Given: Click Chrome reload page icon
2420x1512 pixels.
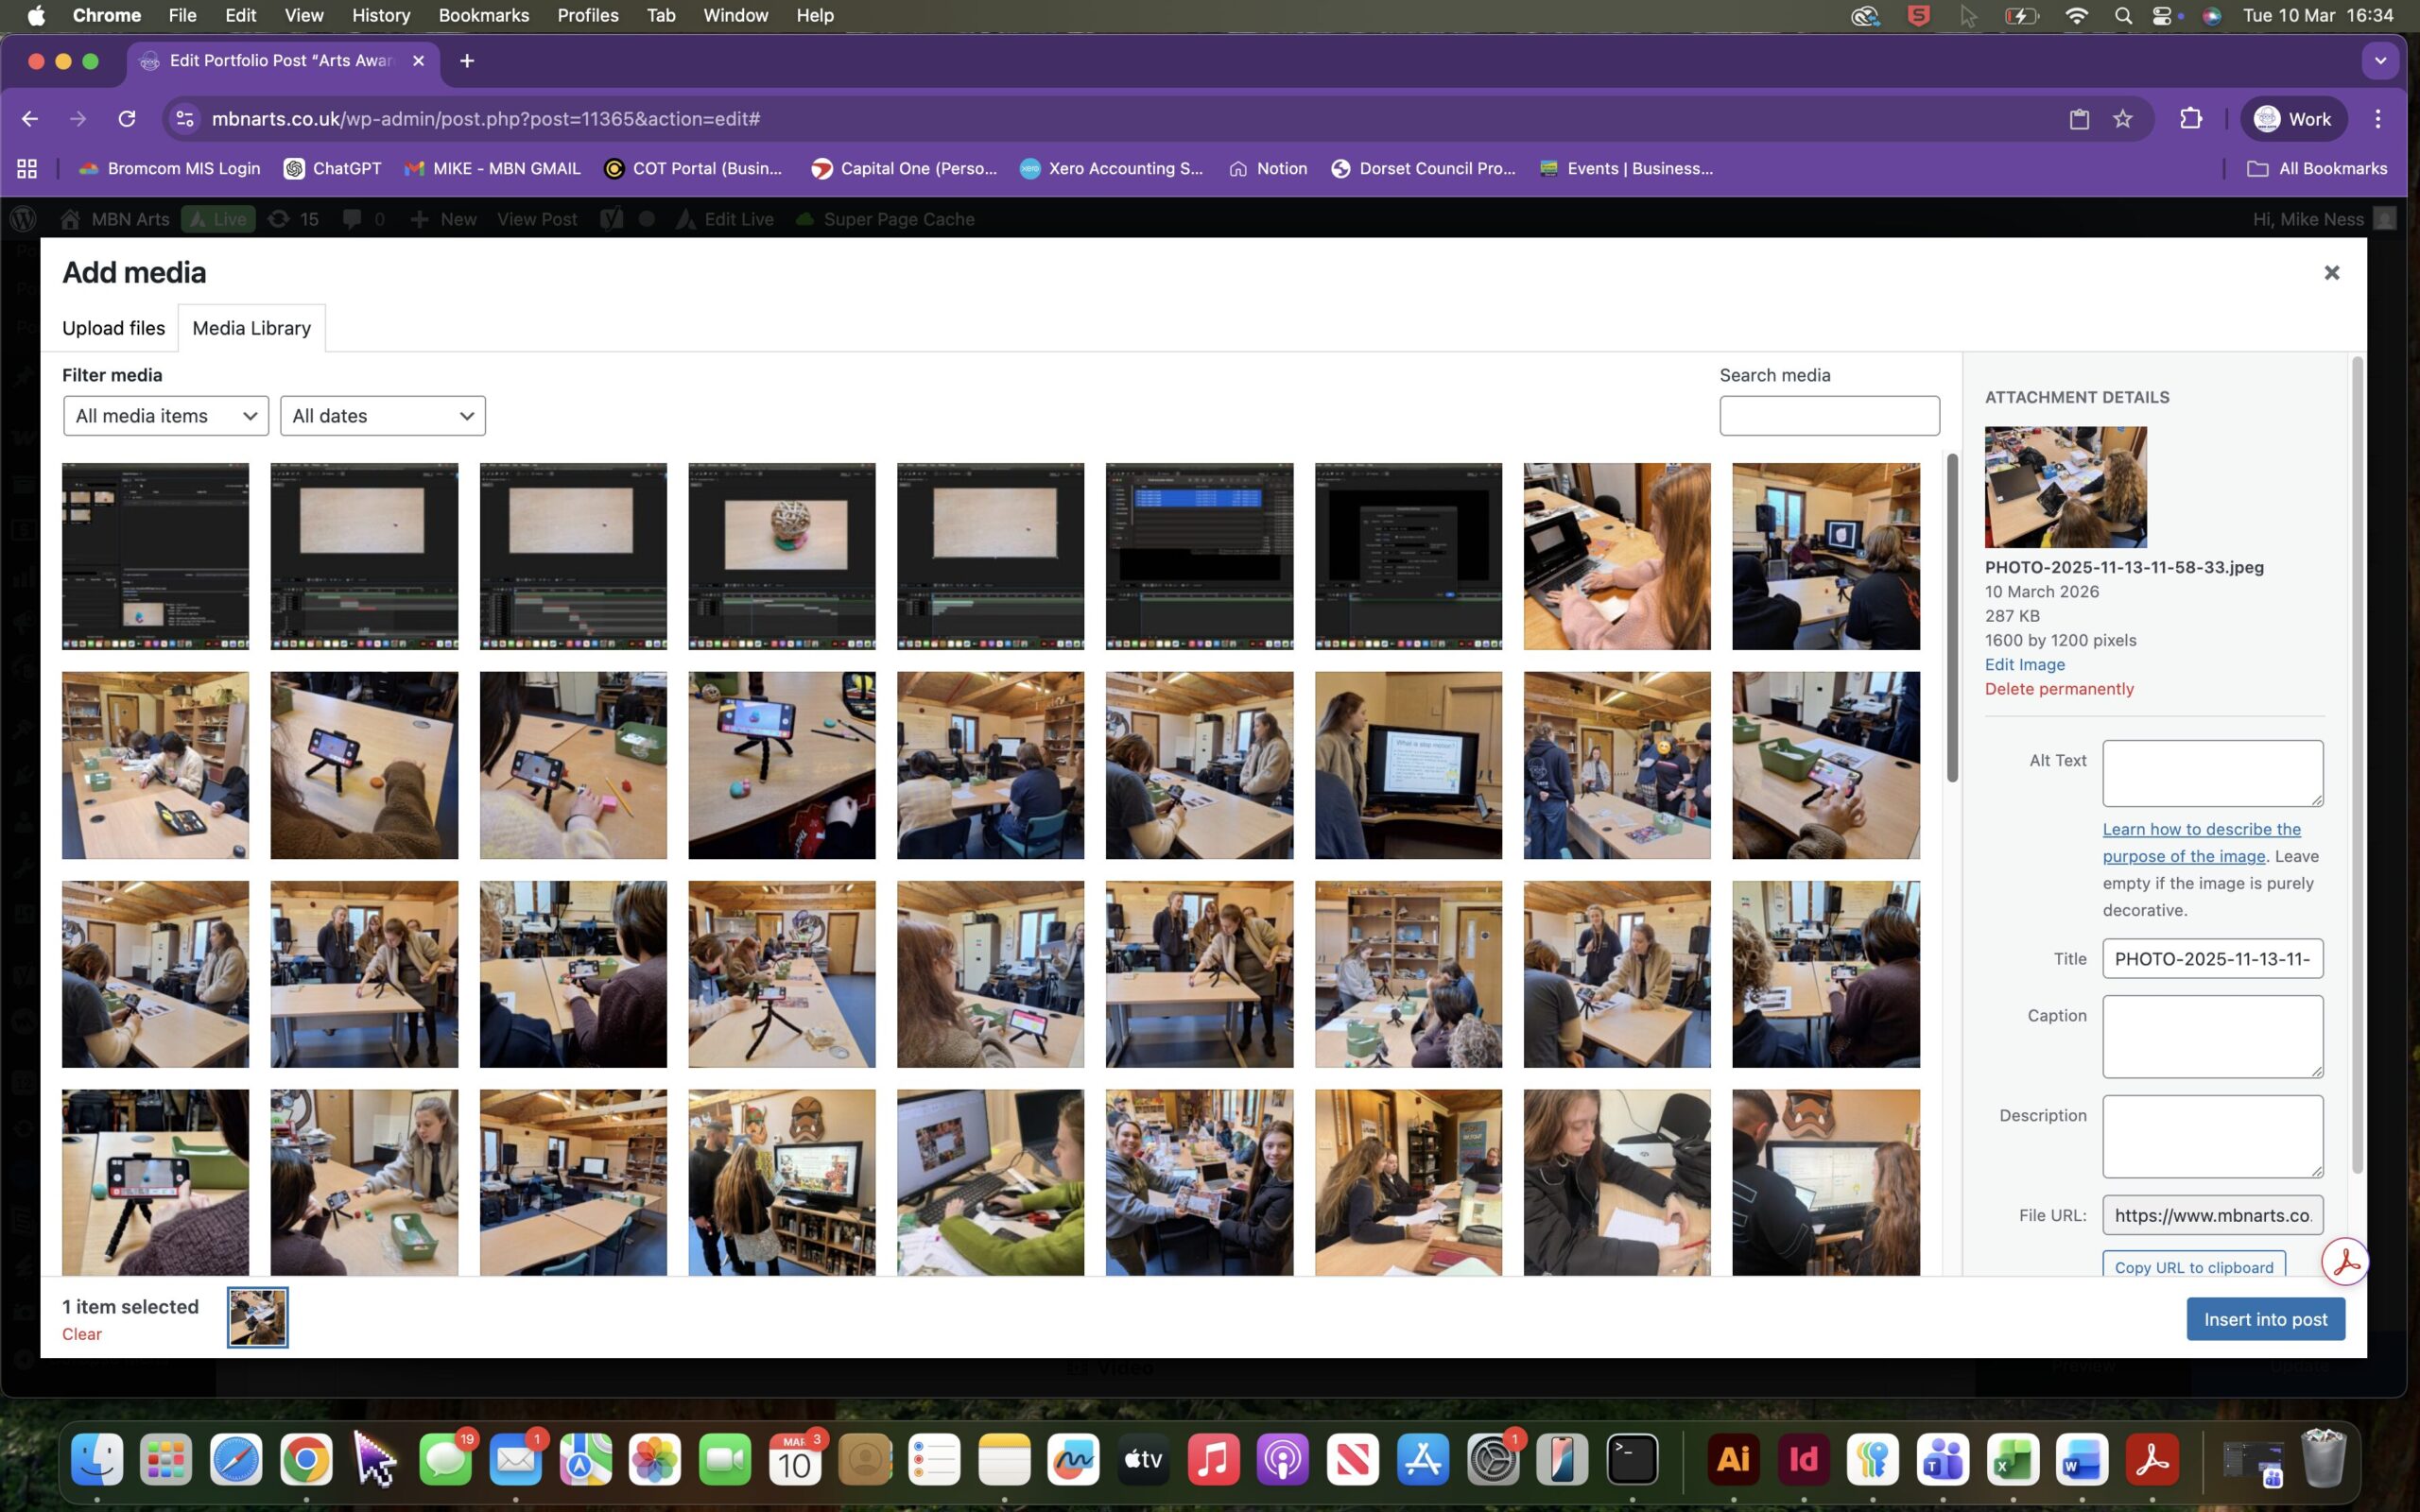Looking at the screenshot, I should [127, 119].
